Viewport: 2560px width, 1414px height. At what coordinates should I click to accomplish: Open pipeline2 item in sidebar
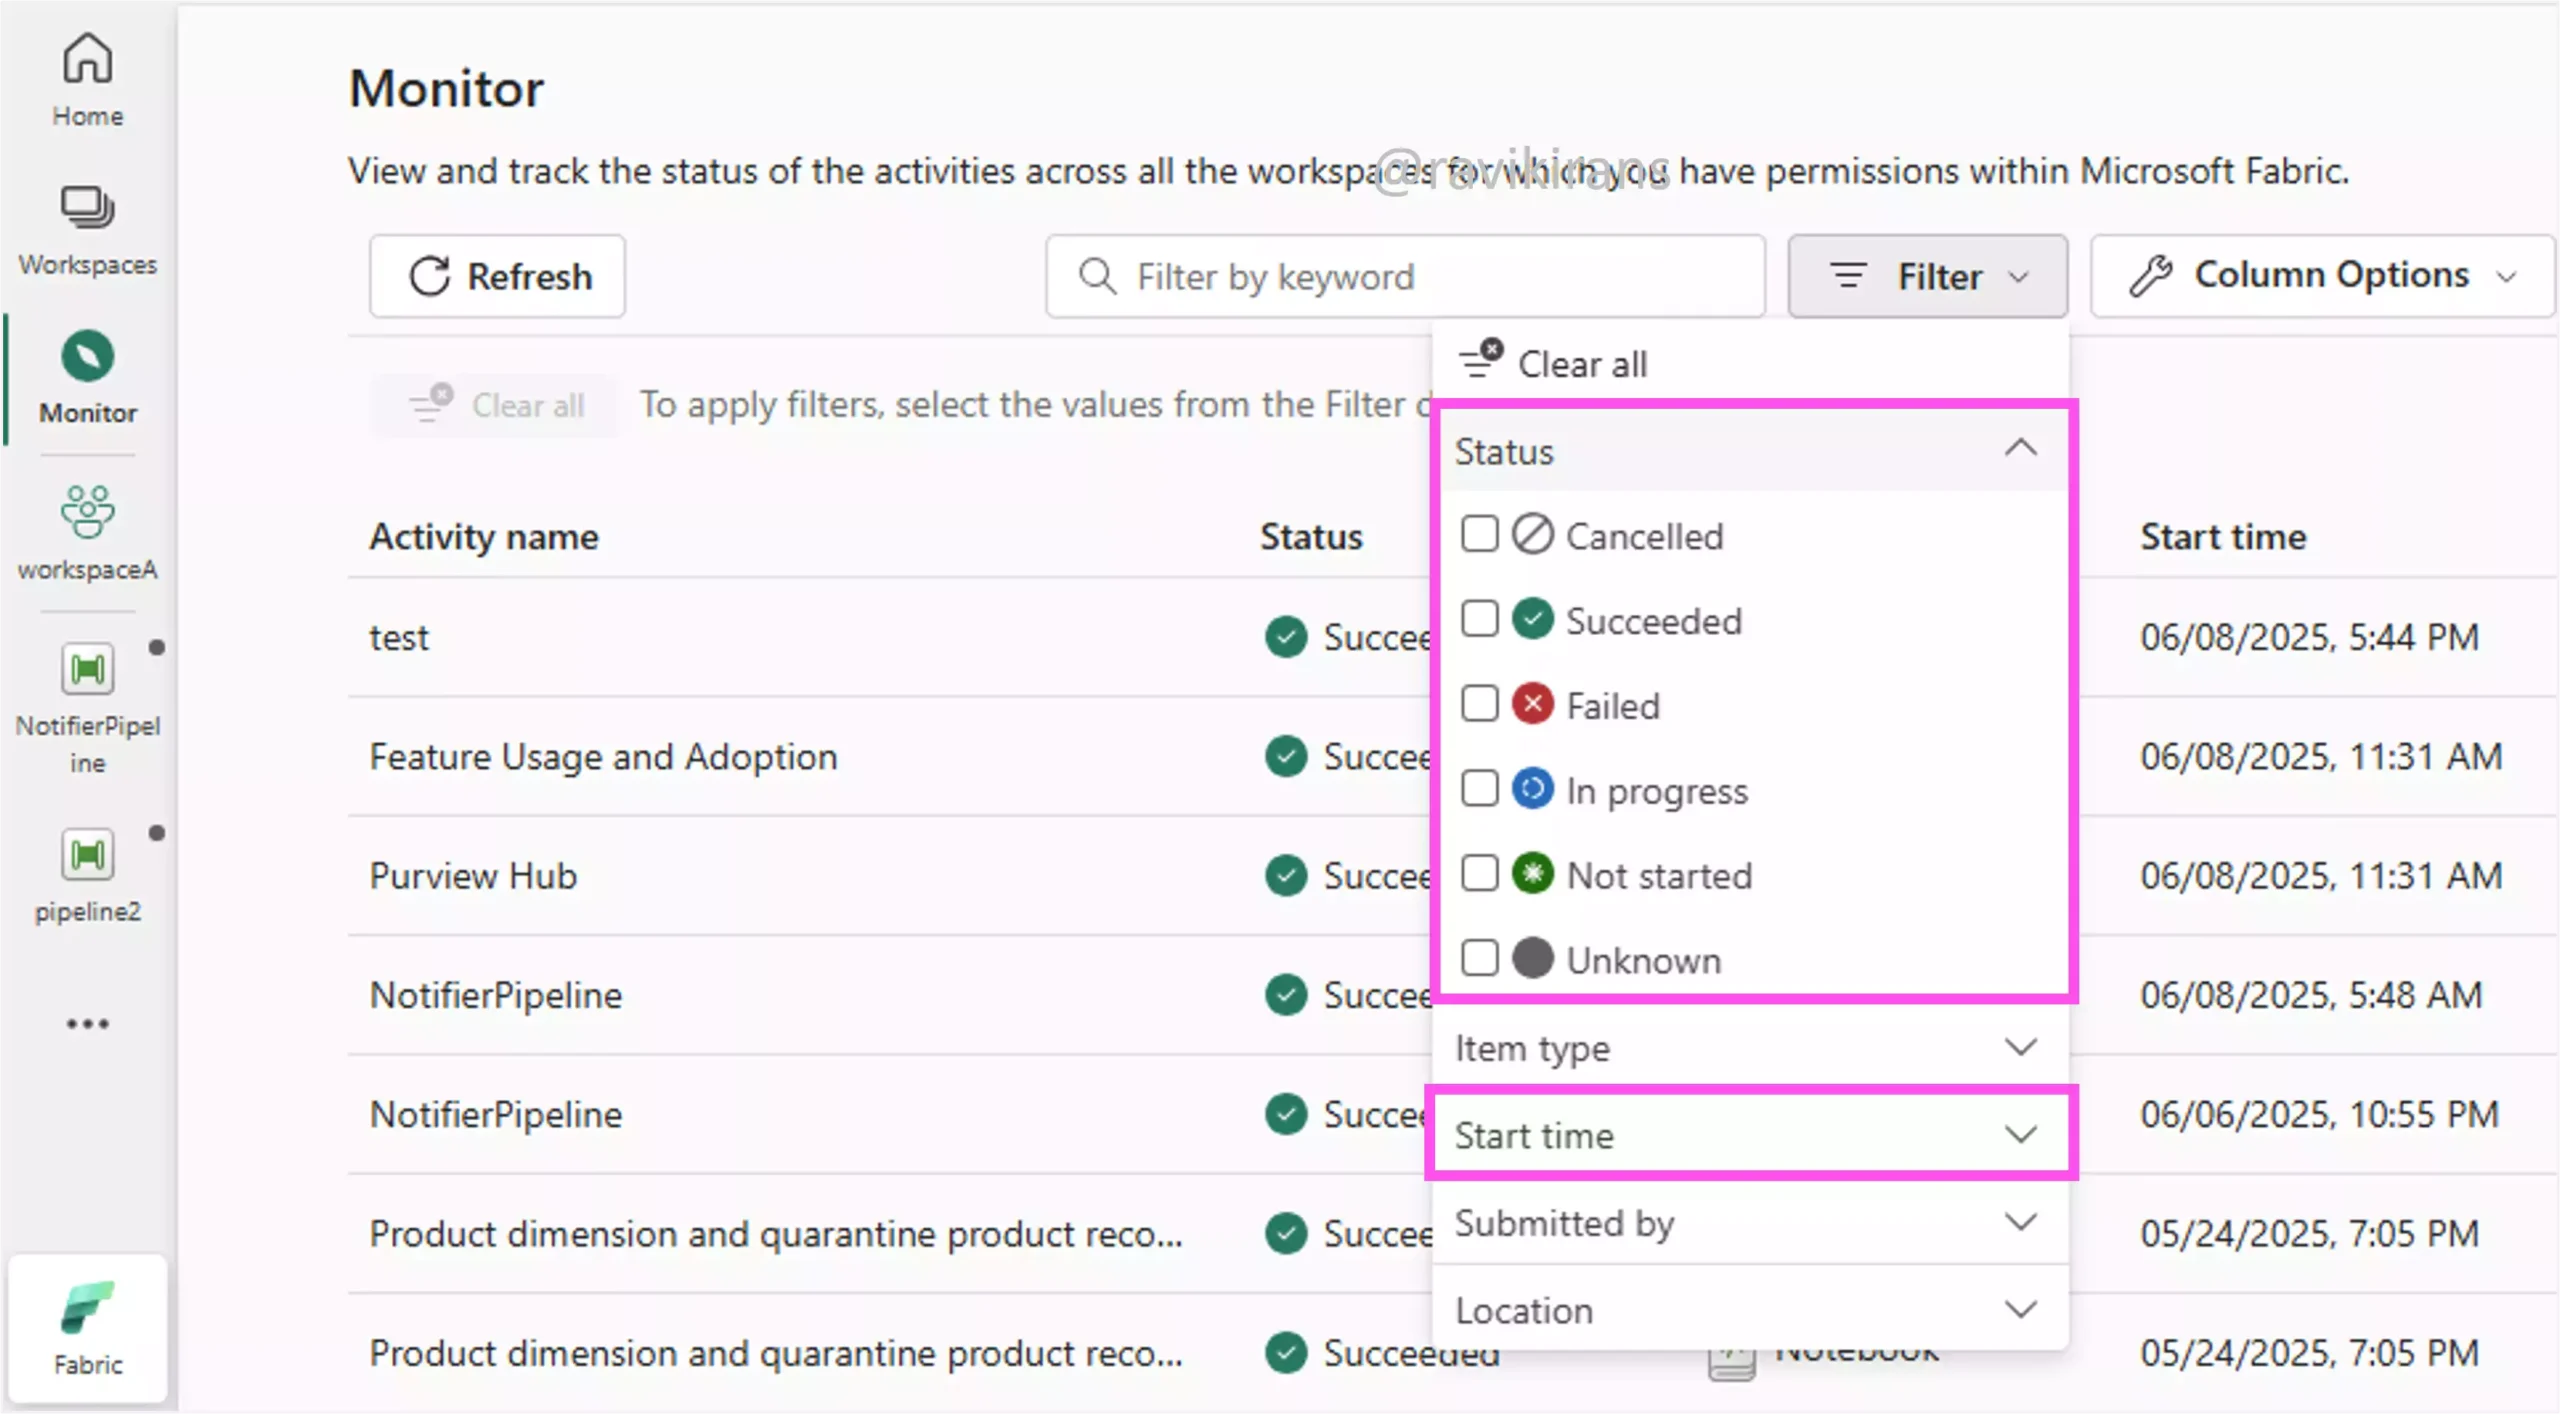click(88, 875)
